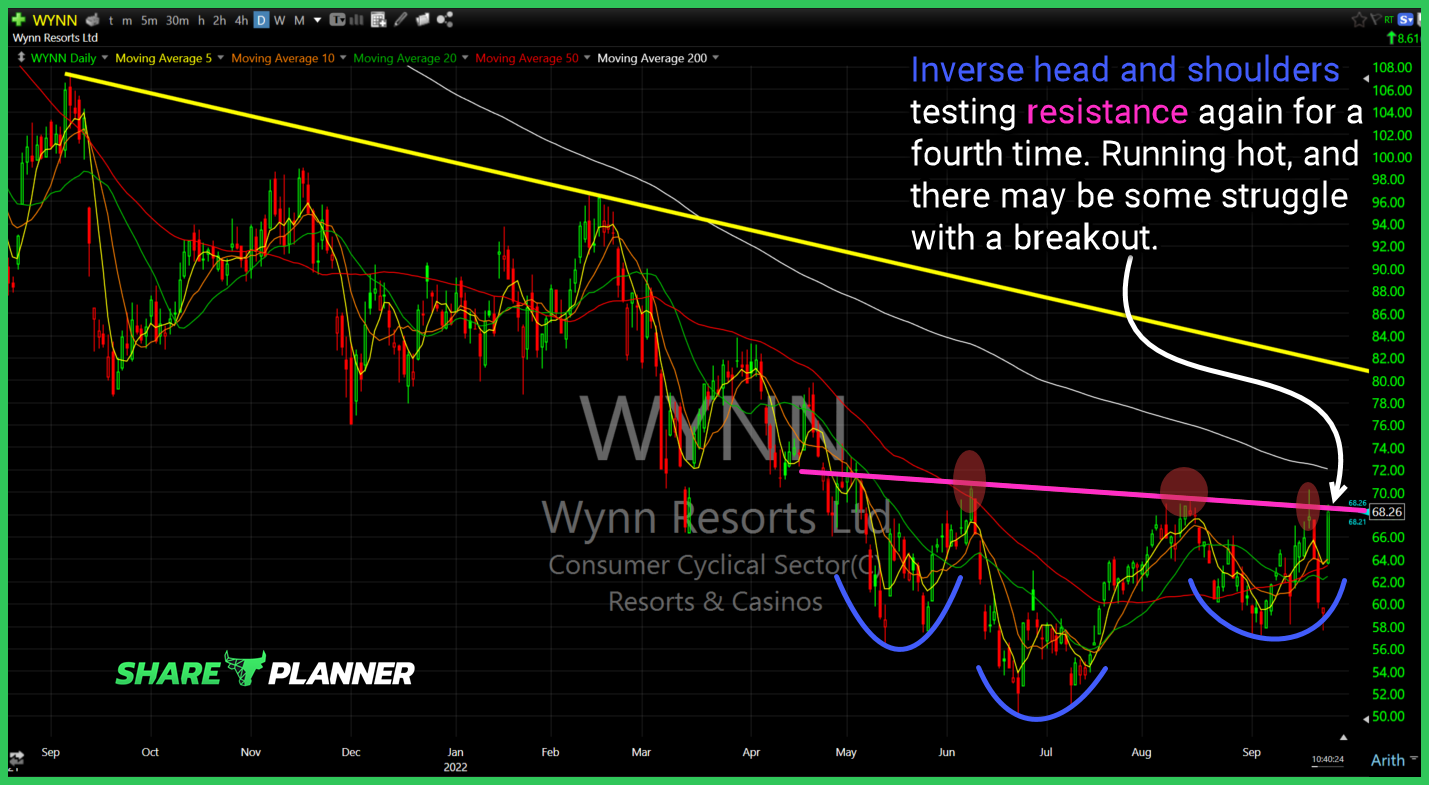Select the pencil drawing tool

tap(400, 20)
